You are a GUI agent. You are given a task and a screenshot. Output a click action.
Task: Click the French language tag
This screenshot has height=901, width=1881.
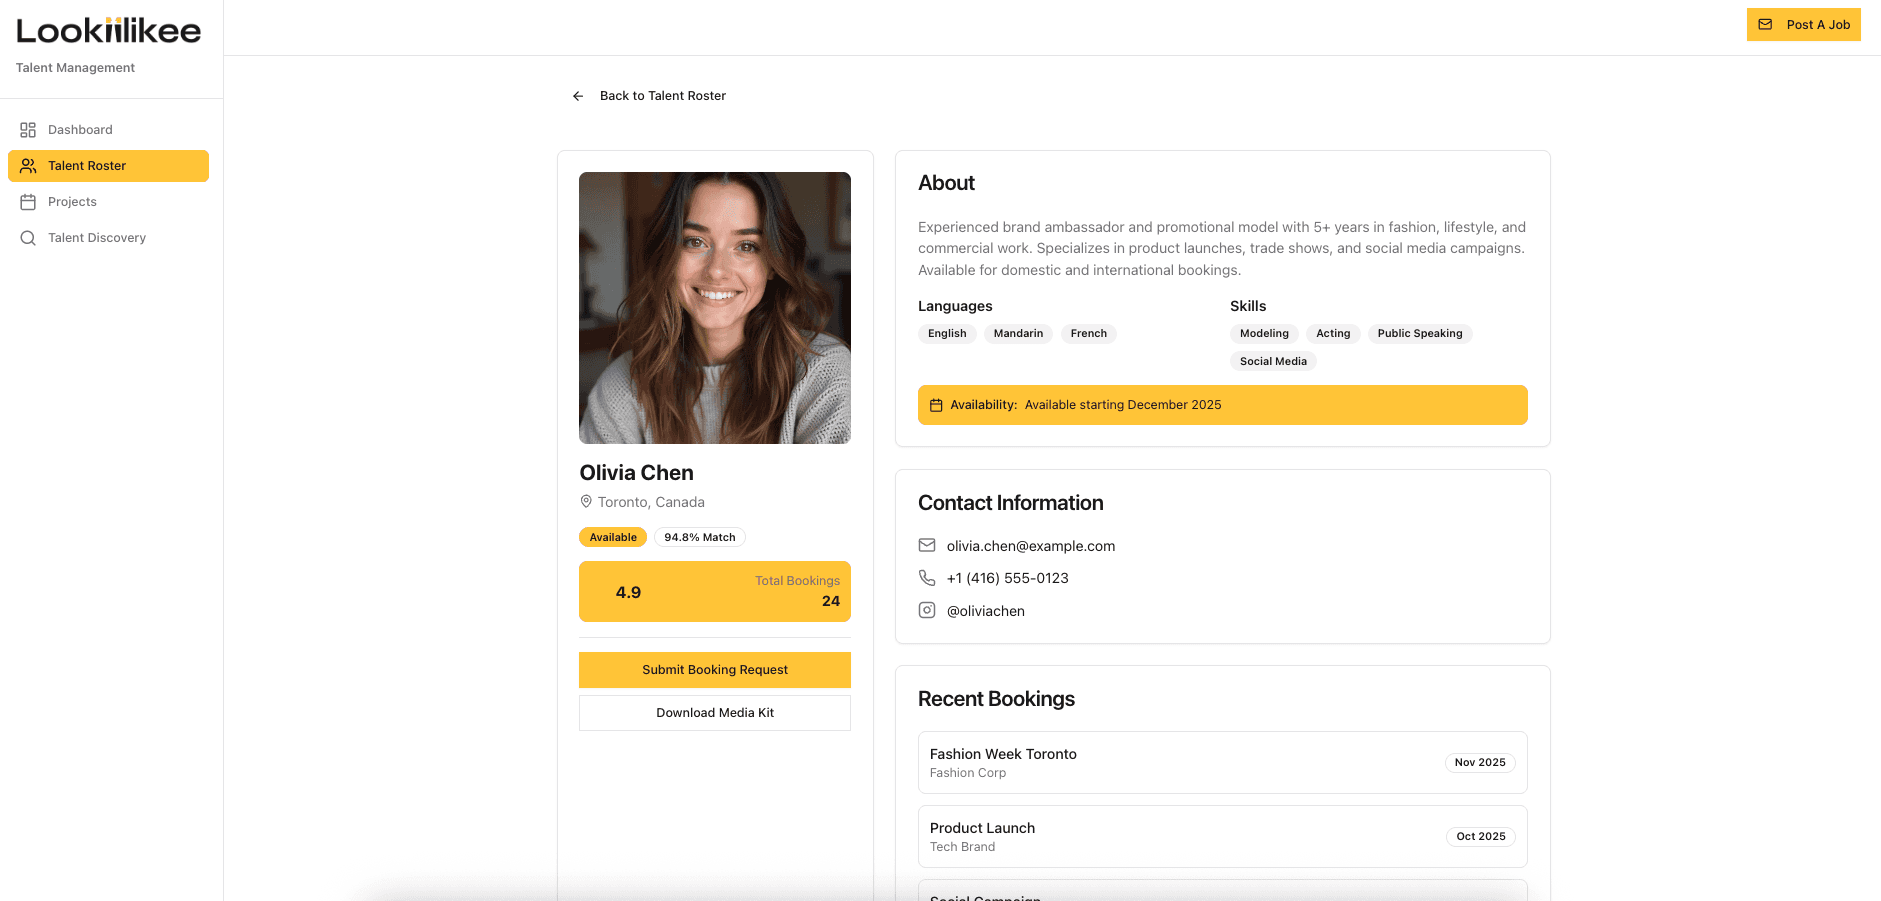(1089, 334)
